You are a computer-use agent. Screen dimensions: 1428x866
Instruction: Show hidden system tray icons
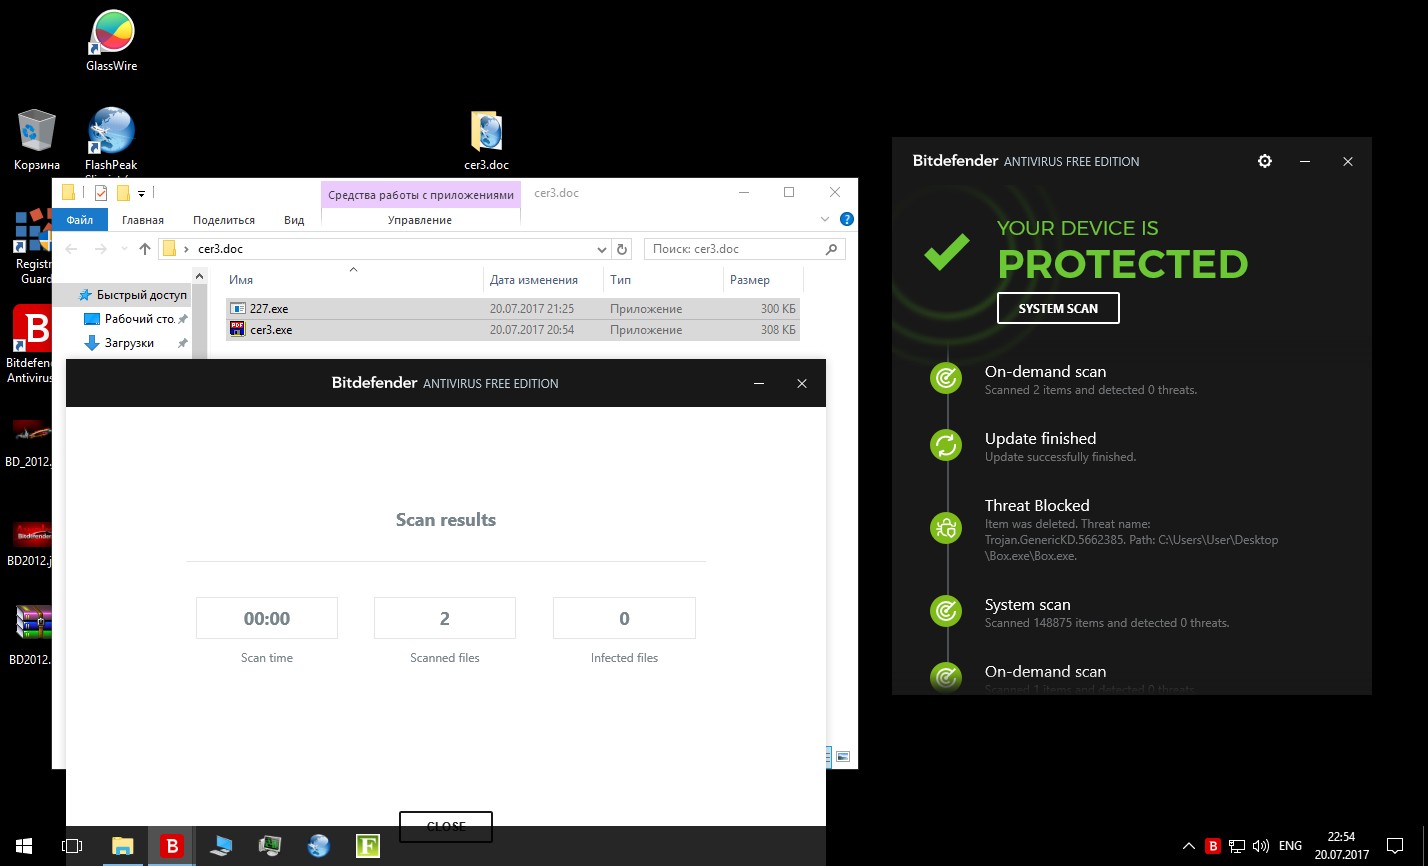coord(1189,846)
